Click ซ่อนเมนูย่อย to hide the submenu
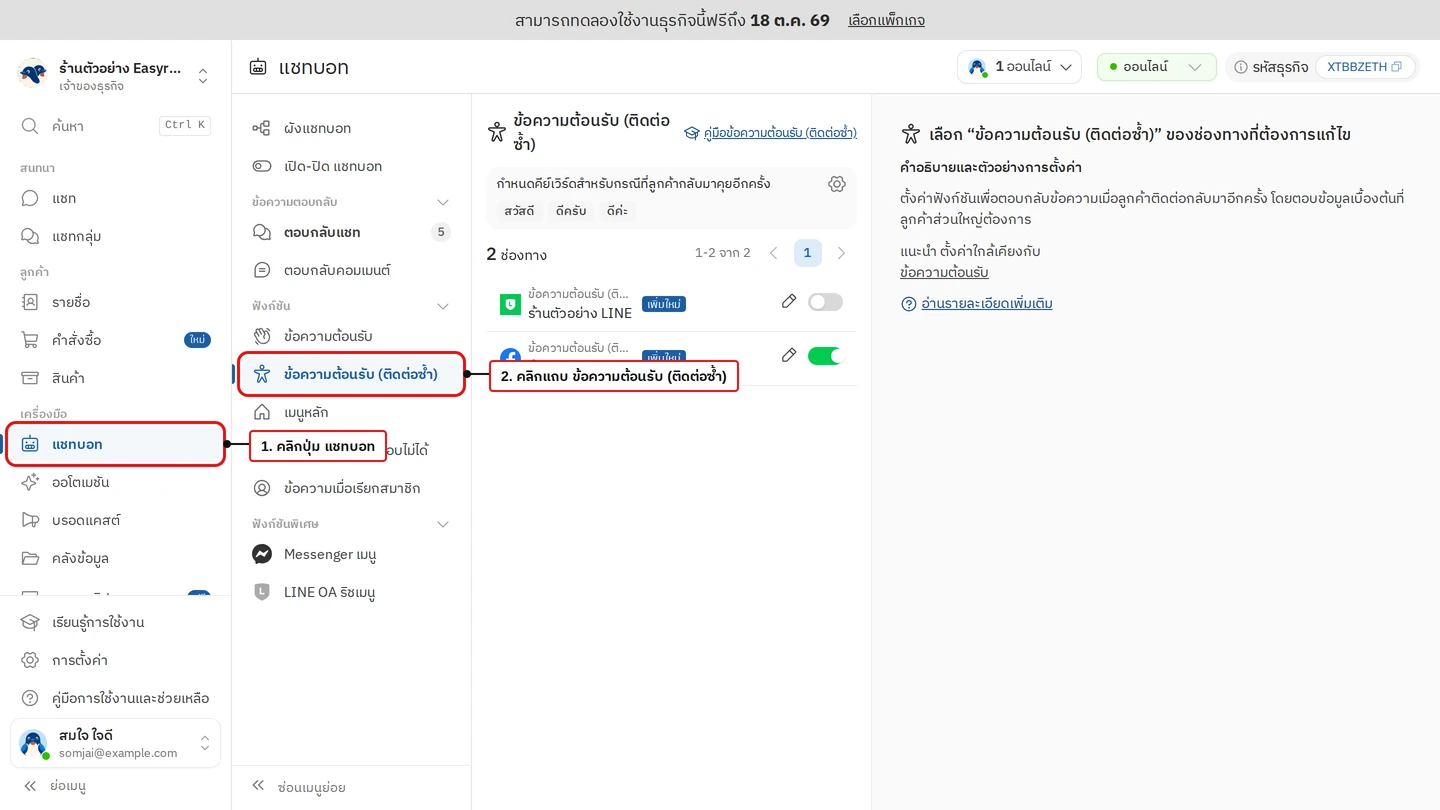This screenshot has height=810, width=1440. click(299, 787)
